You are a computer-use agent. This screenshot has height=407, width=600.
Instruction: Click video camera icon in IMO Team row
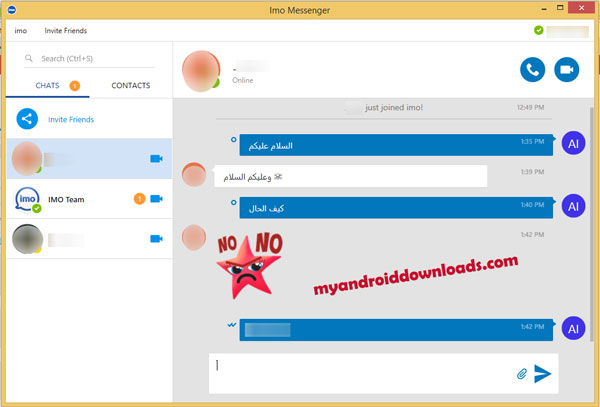(156, 199)
